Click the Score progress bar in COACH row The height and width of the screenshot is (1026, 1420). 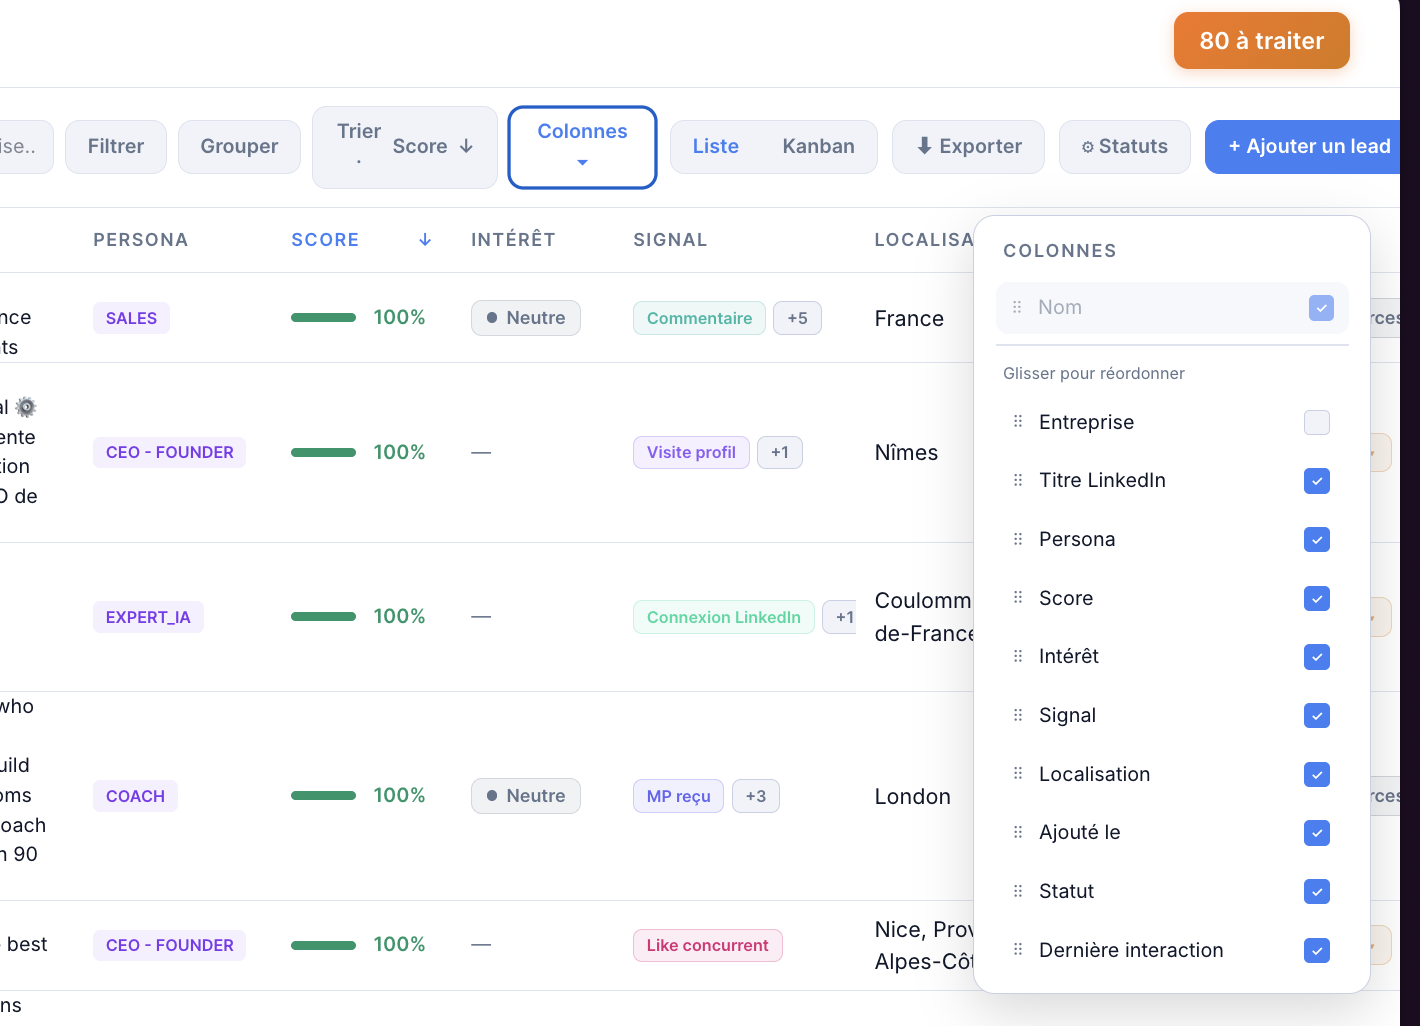coord(323,796)
